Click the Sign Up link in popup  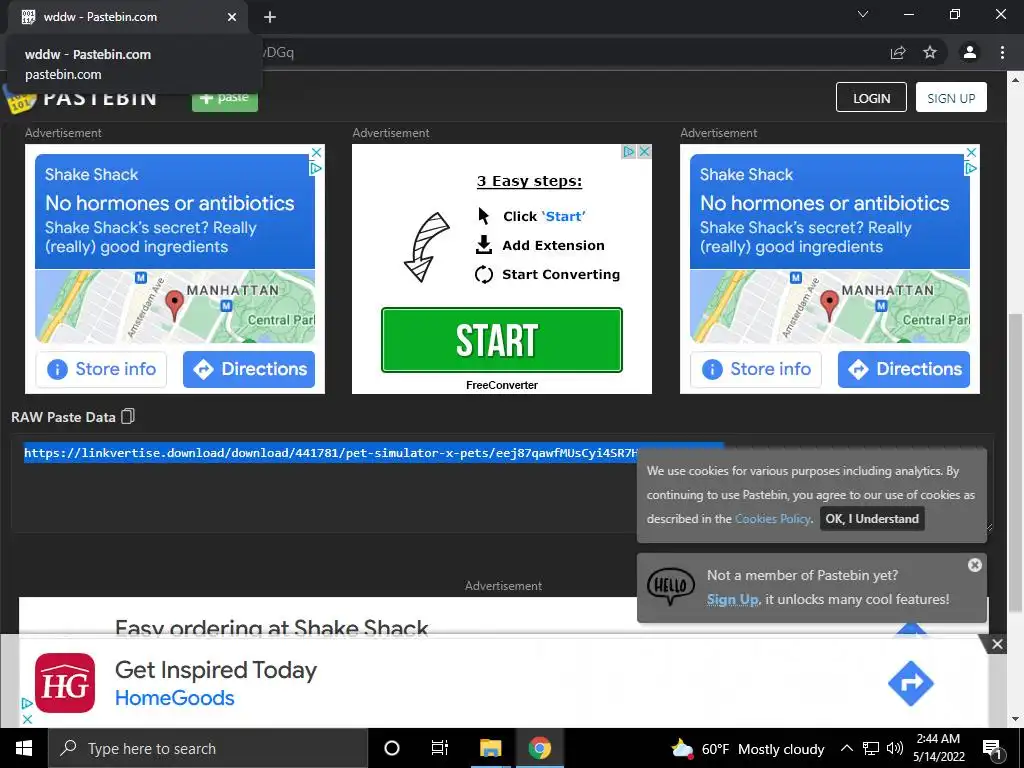732,600
